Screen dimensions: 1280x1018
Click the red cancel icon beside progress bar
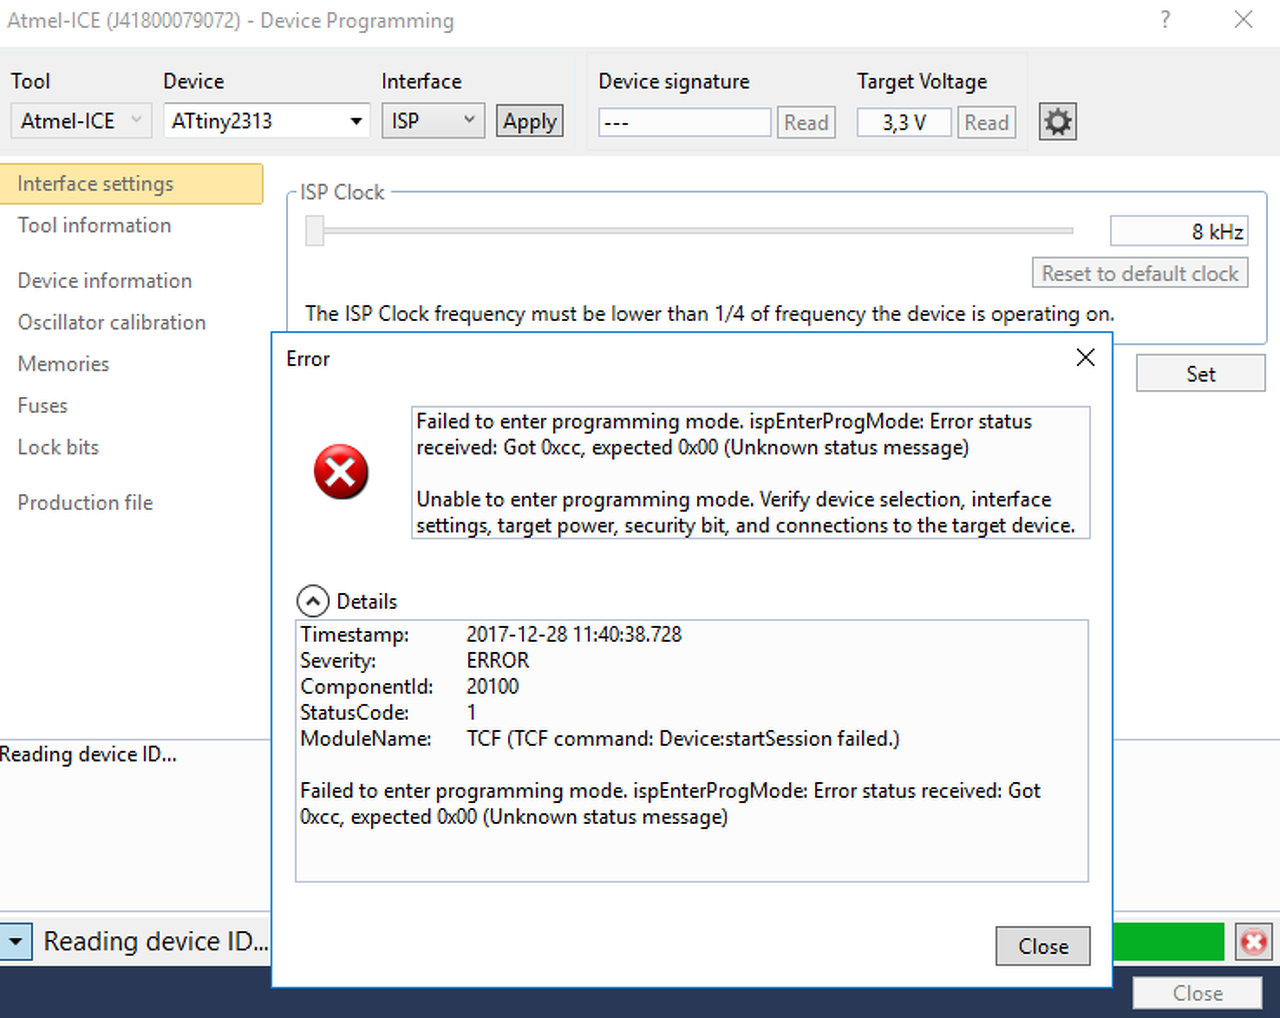click(1253, 942)
